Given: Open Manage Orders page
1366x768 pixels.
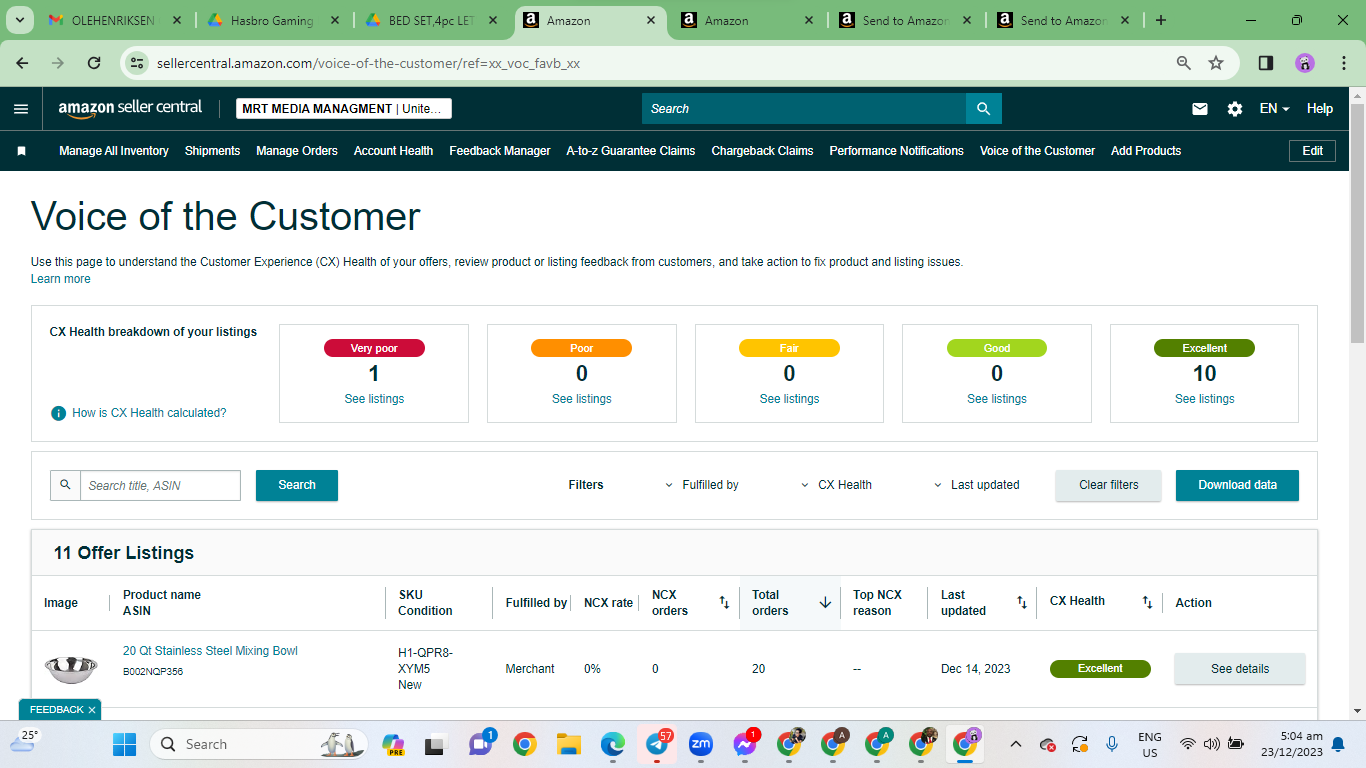Looking at the screenshot, I should [297, 151].
